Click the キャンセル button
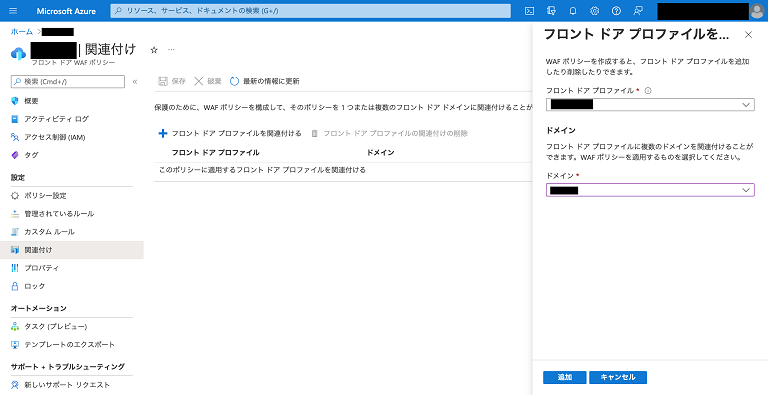 (618, 377)
